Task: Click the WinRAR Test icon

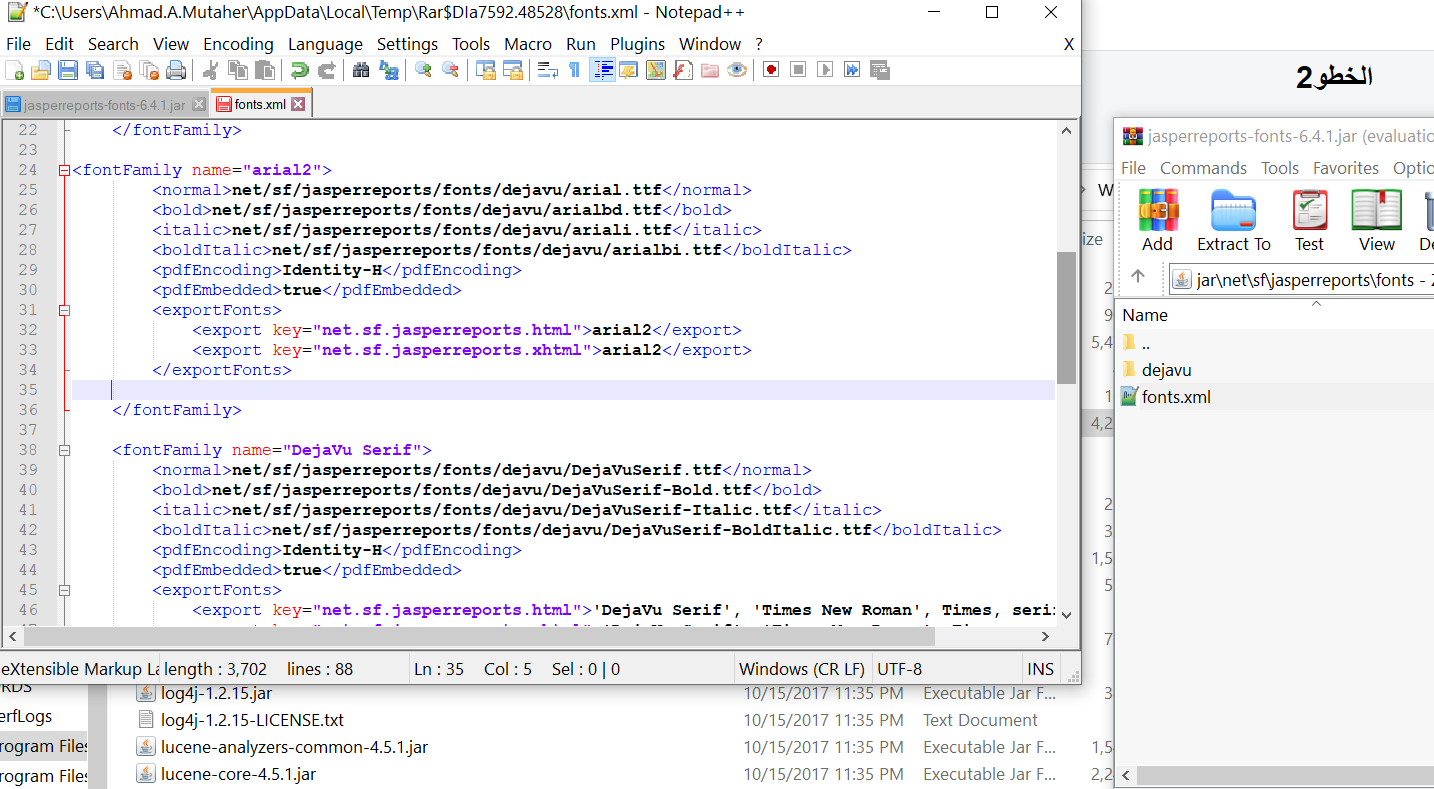Action: click(1309, 221)
